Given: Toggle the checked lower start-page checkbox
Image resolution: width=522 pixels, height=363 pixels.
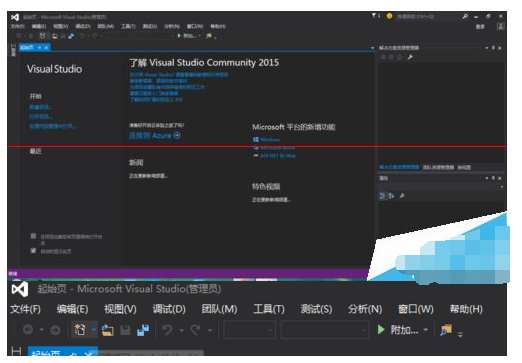Looking at the screenshot, I should coord(33,250).
